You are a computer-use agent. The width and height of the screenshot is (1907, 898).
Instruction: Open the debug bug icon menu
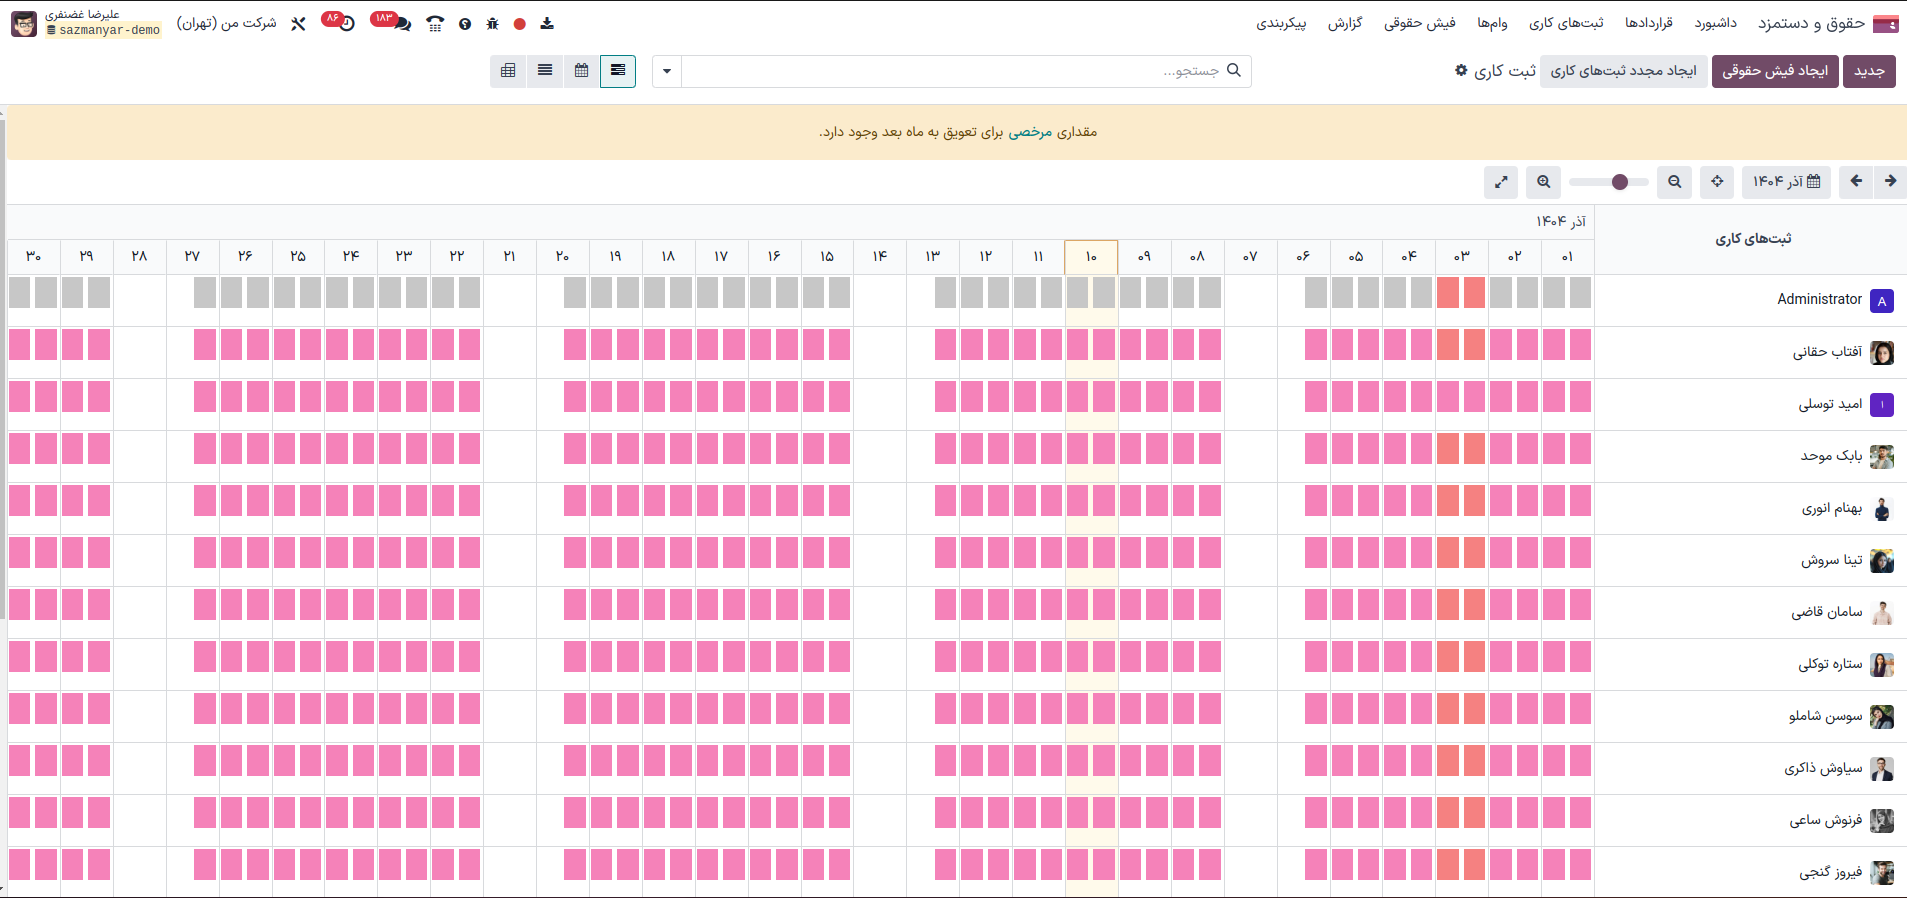(x=492, y=24)
